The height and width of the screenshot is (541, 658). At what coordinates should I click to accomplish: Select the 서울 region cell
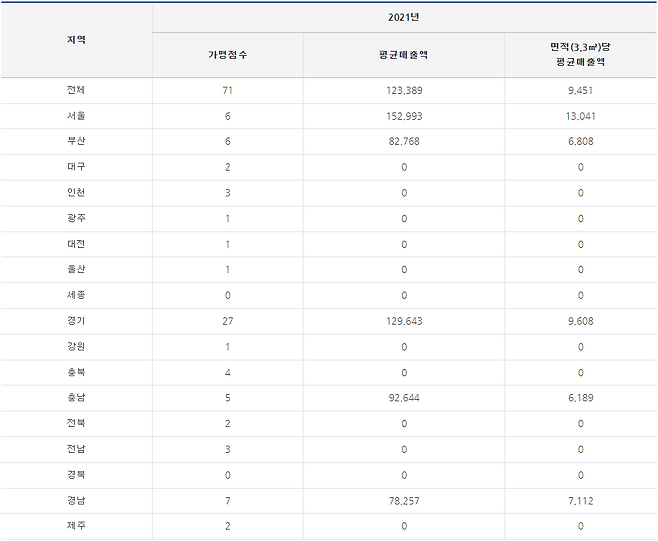click(76, 116)
